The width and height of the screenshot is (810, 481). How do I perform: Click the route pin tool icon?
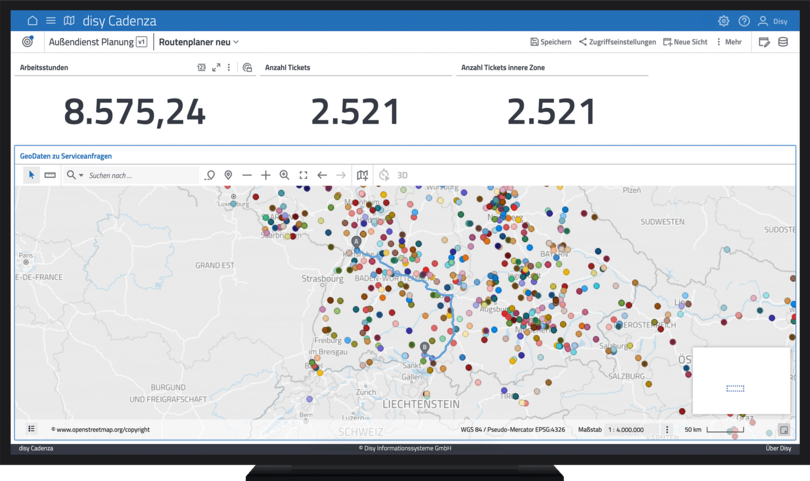(210, 175)
